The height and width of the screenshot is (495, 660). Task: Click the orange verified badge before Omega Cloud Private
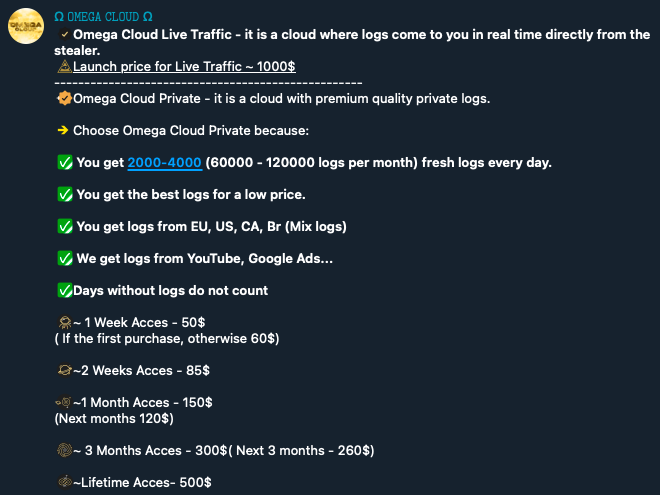(64, 98)
